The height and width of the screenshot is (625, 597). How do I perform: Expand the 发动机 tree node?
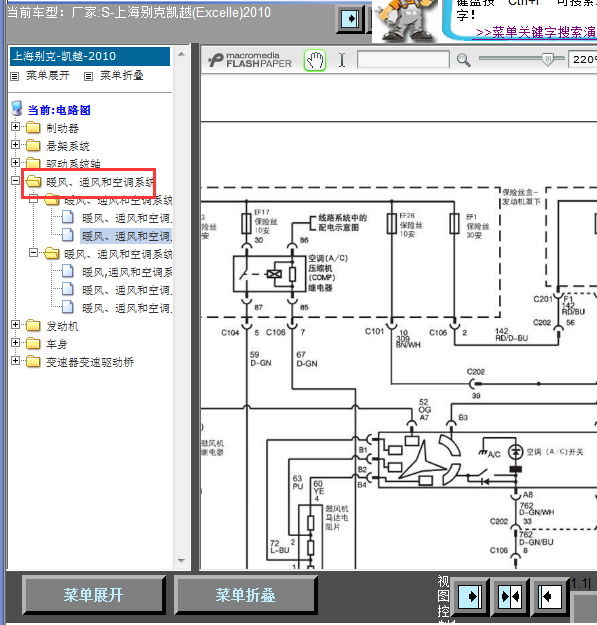pos(15,325)
